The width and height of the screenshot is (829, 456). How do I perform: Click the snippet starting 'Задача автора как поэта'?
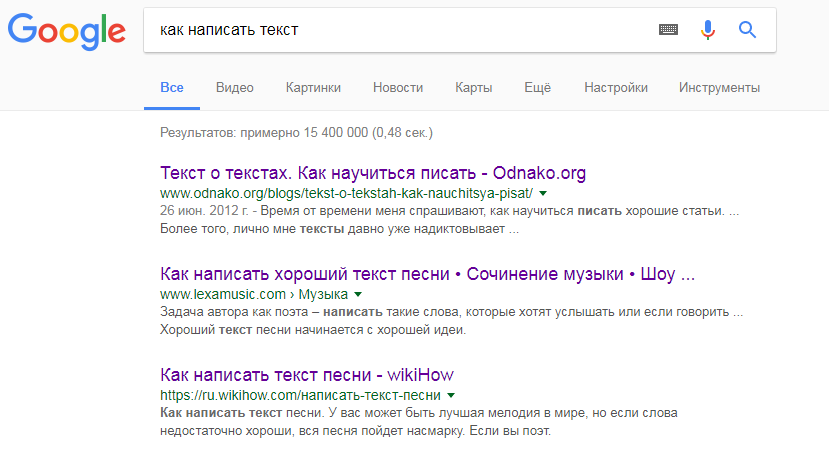coord(452,321)
